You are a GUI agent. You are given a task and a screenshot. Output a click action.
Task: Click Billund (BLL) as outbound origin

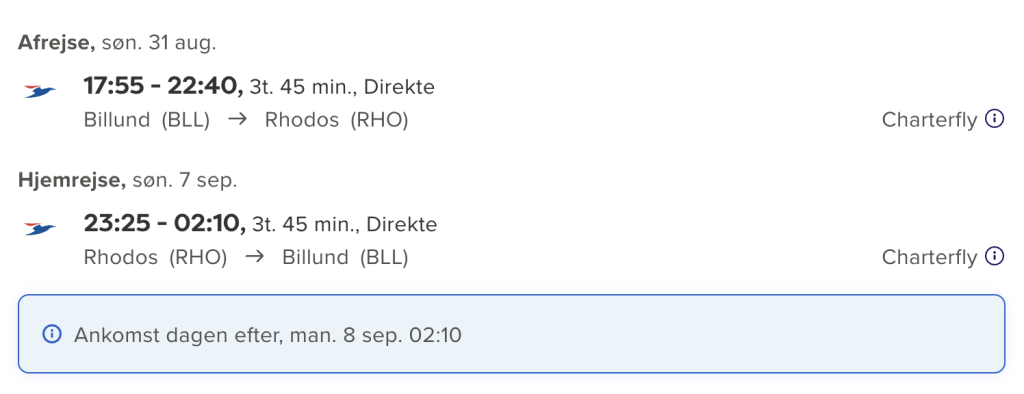point(147,120)
